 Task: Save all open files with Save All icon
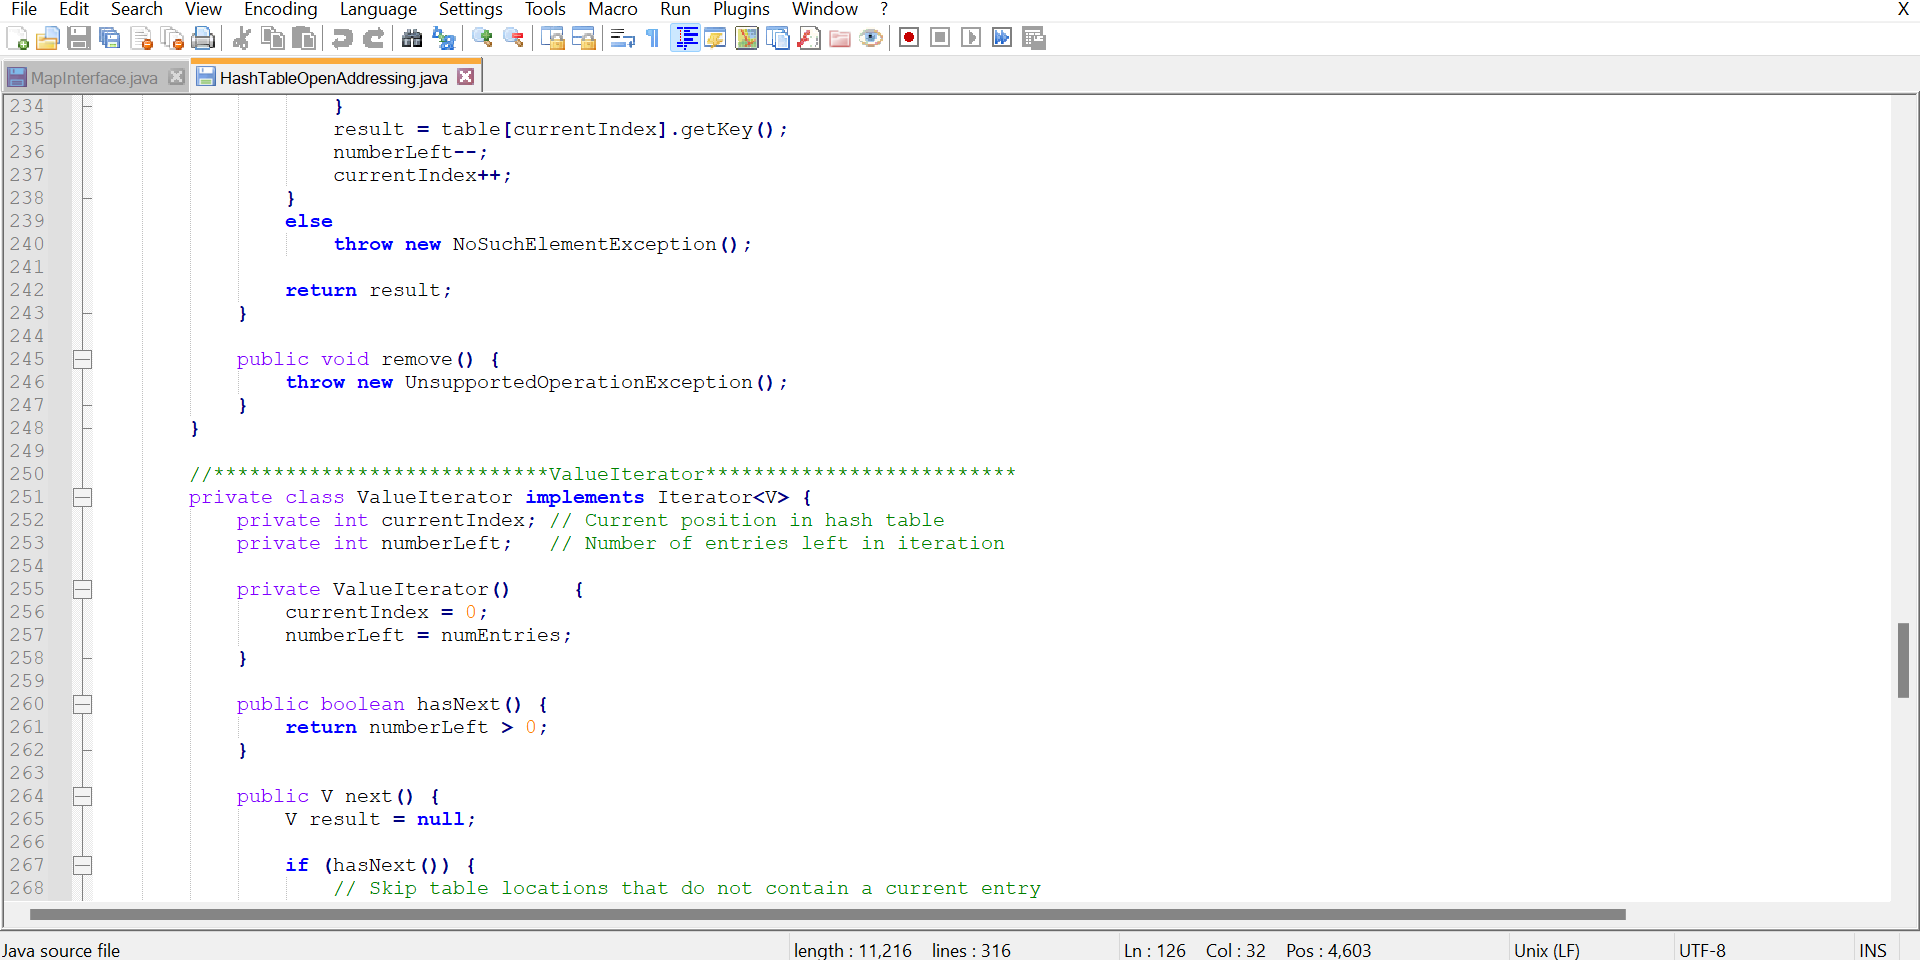[110, 37]
